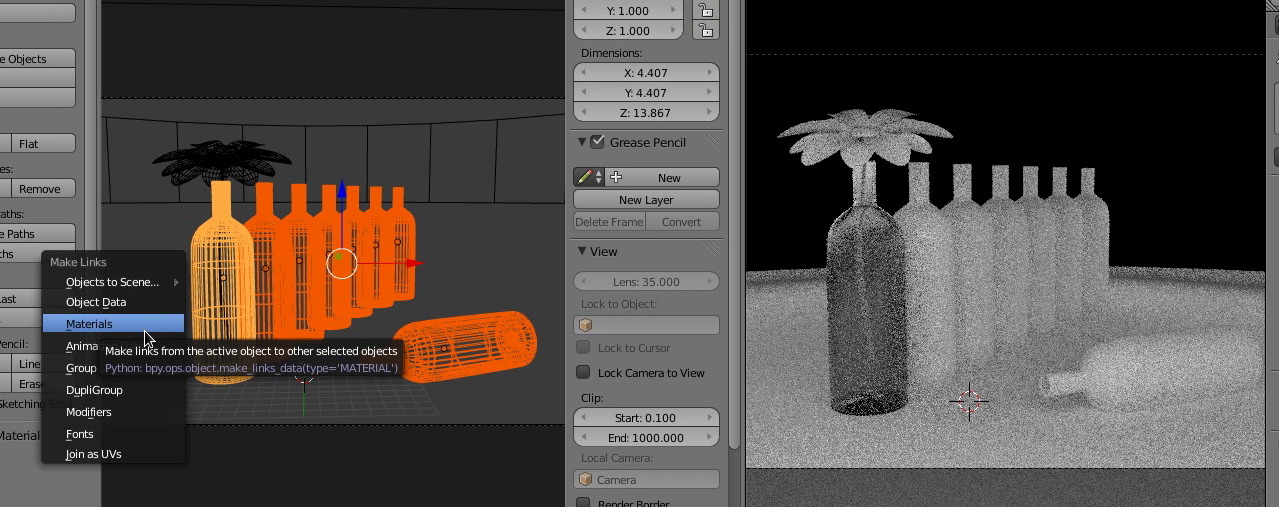
Task: Choose Modifiers from Make Links menu
Action: [89, 412]
